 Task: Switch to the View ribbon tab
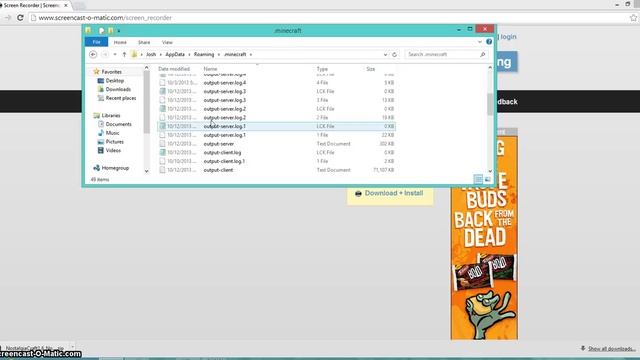167,42
